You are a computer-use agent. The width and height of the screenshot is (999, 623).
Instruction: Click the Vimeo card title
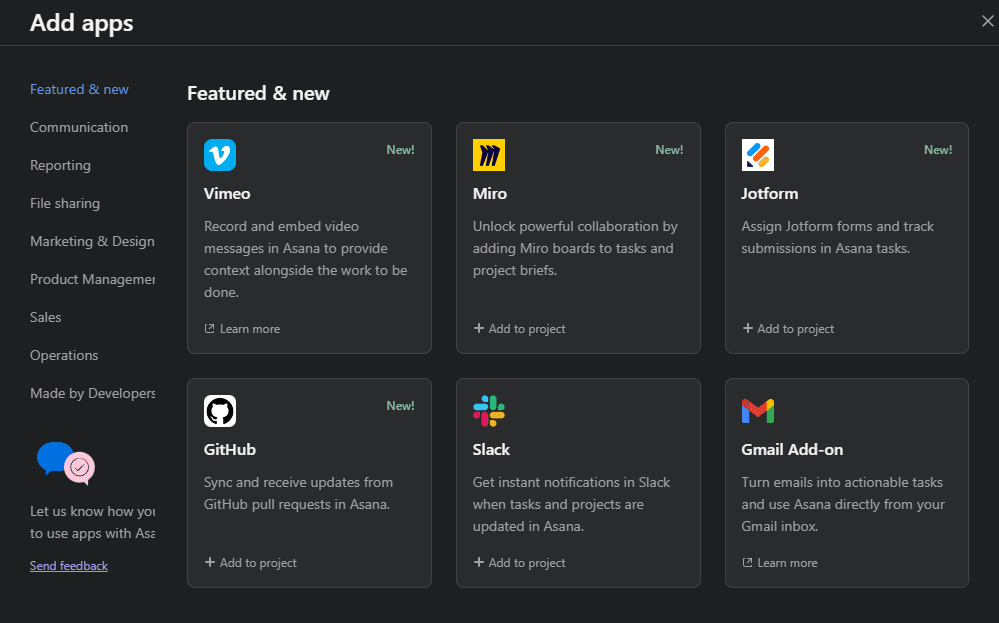[227, 194]
